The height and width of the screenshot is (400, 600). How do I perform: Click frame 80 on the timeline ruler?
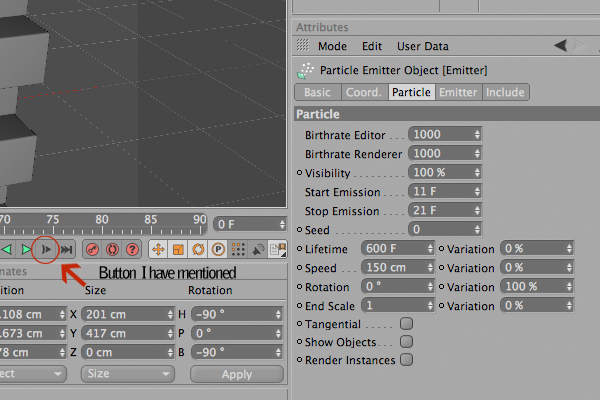tap(102, 220)
